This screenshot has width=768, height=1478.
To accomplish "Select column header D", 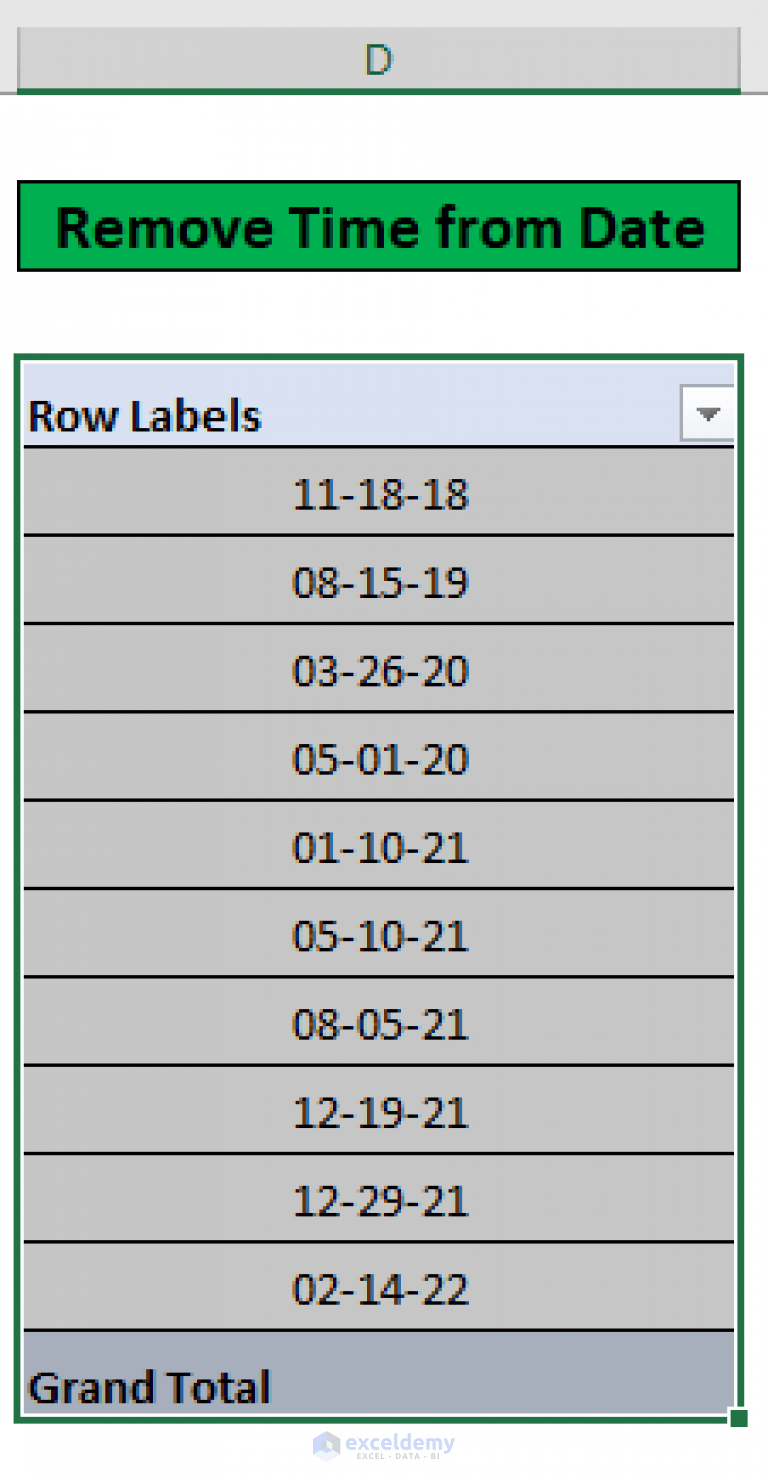I will (378, 58).
